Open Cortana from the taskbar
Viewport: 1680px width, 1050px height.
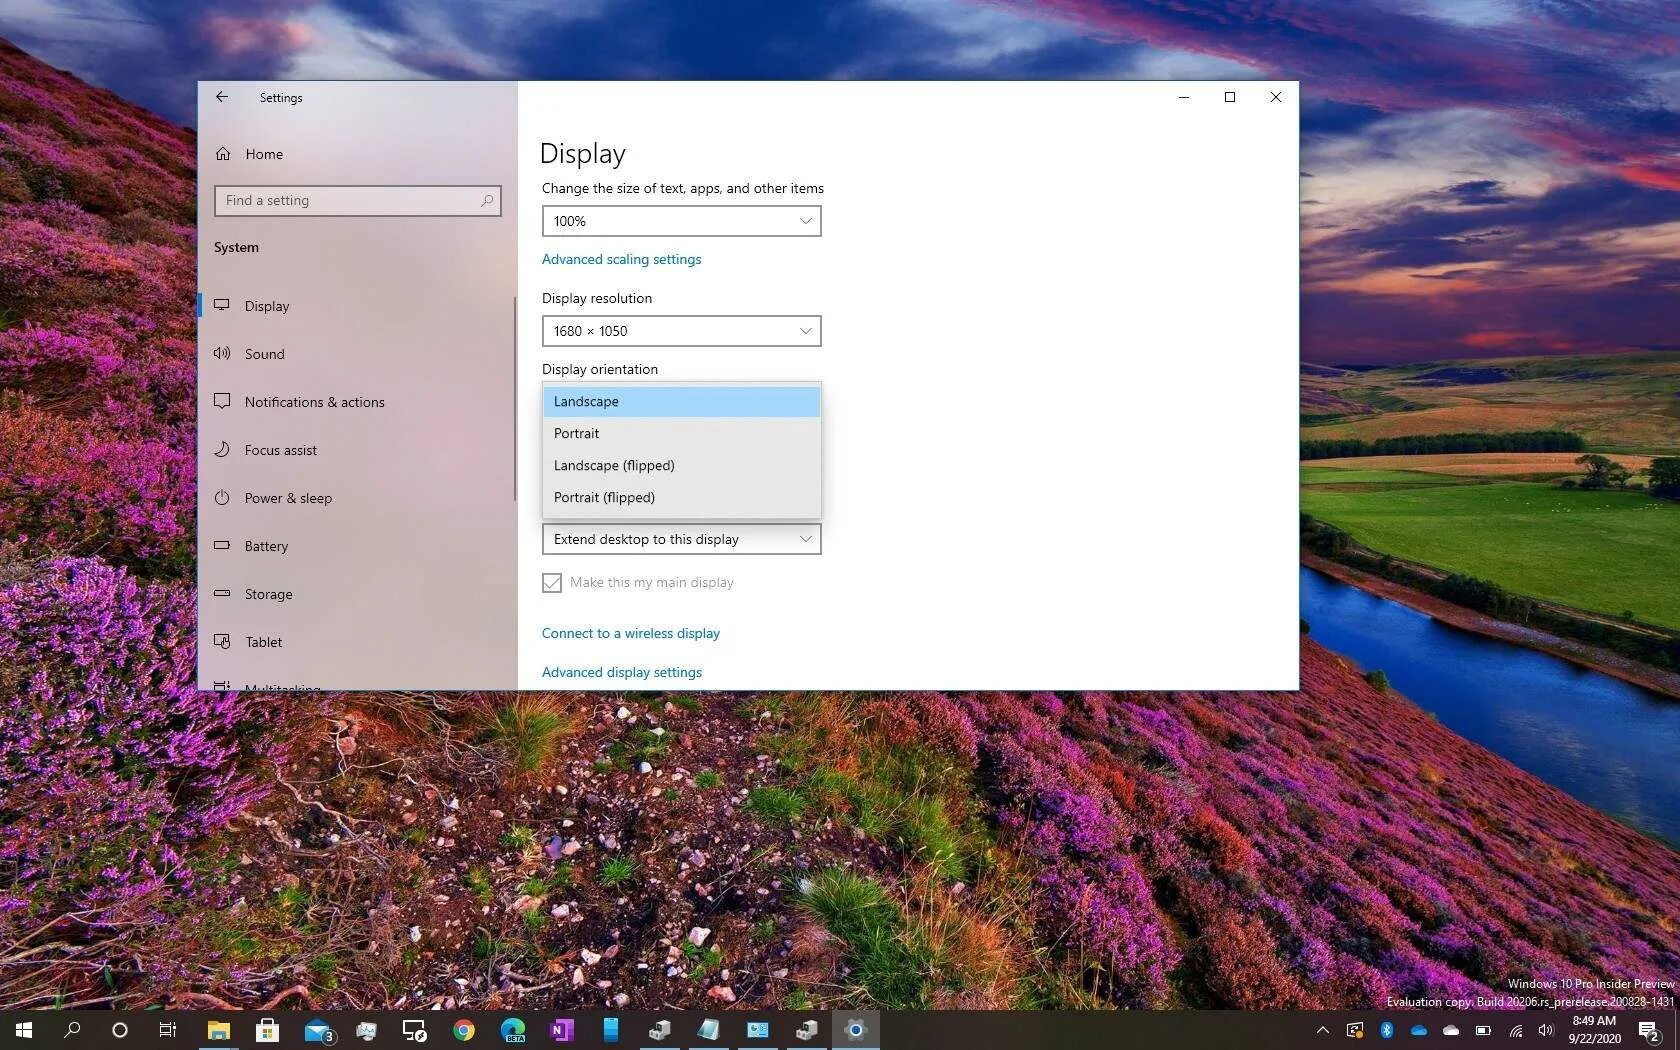120,1030
